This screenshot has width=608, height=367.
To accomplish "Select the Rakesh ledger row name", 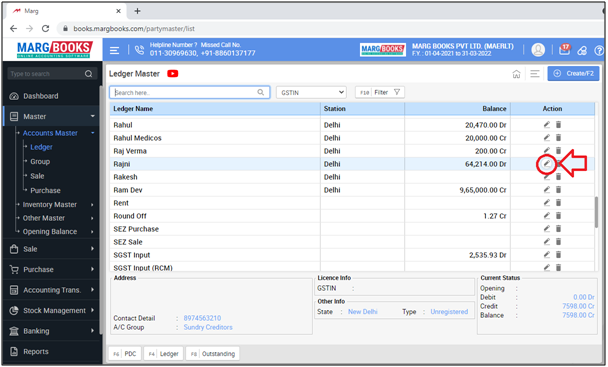I will click(x=125, y=177).
